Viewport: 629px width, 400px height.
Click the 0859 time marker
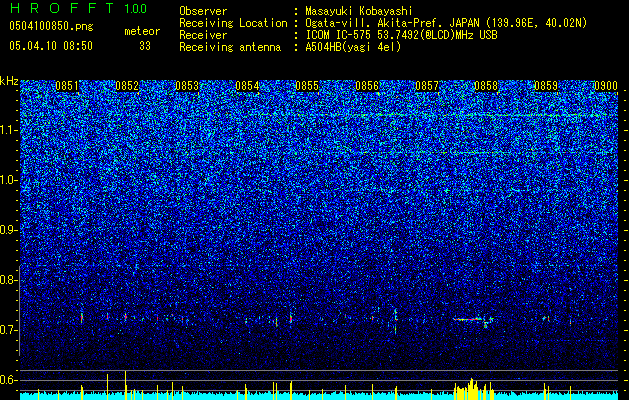(546, 86)
